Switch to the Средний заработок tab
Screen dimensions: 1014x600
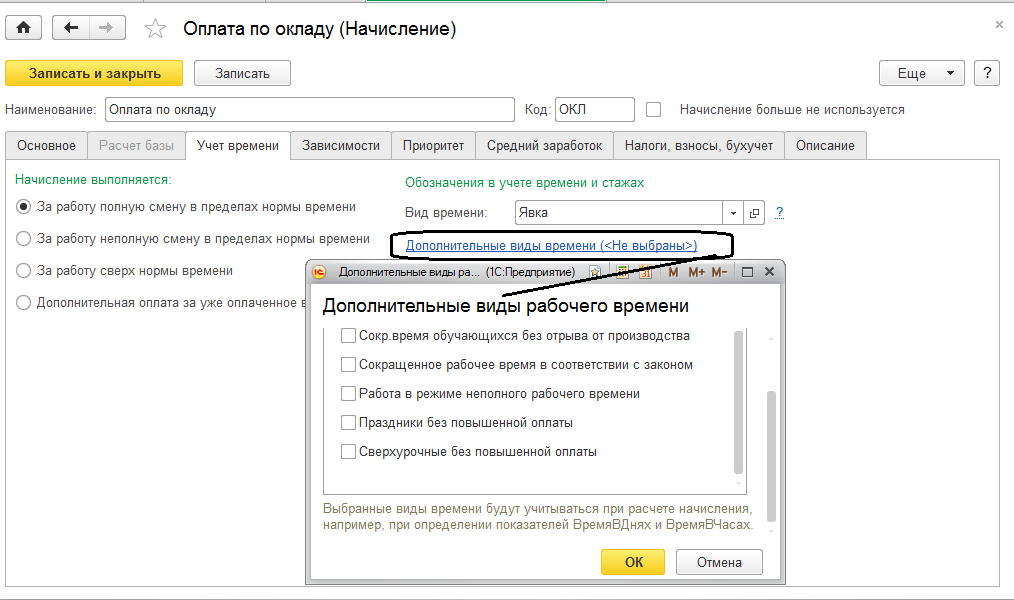coord(545,145)
